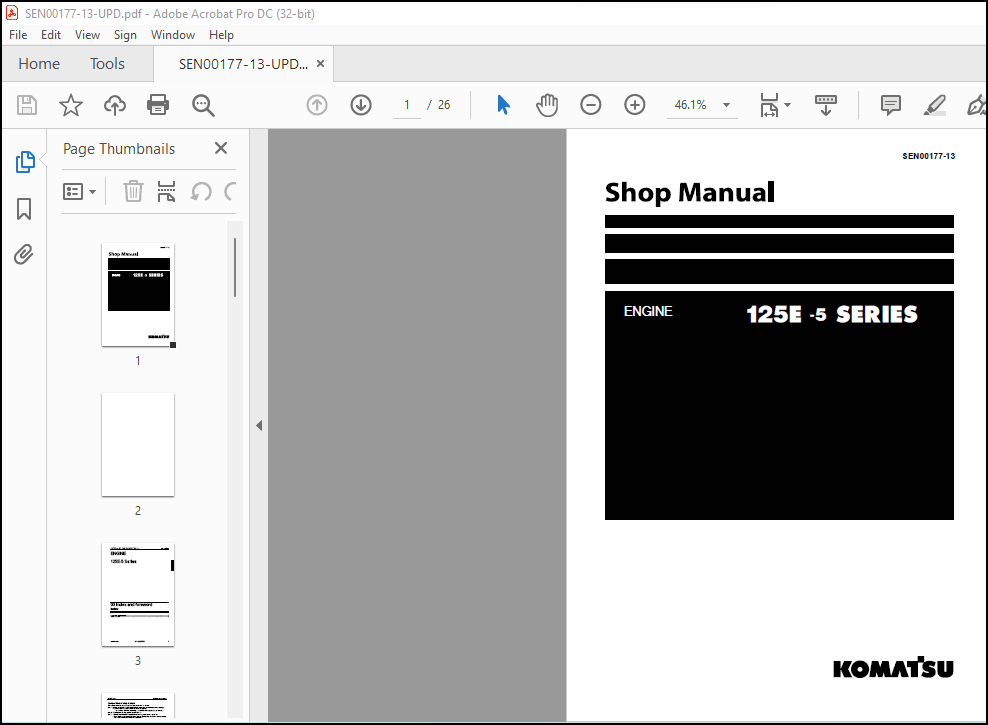Image resolution: width=988 pixels, height=725 pixels.
Task: Select page 3 thumbnail
Action: (x=137, y=595)
